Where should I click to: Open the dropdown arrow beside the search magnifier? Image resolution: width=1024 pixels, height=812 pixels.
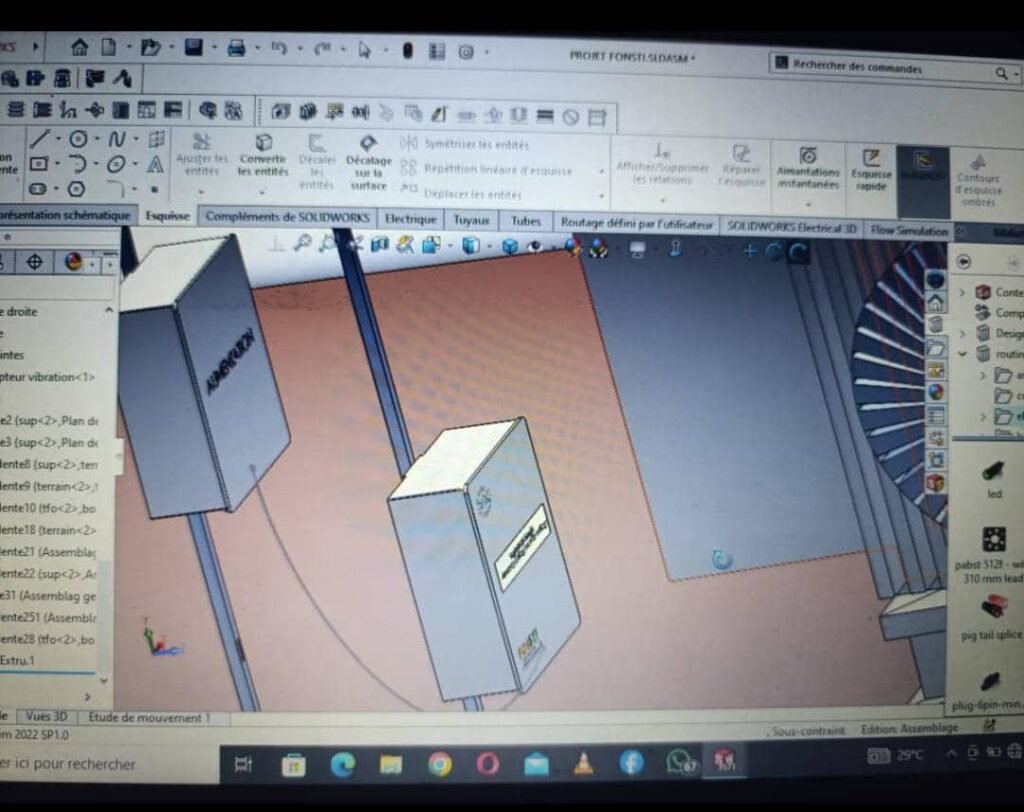pyautogui.click(x=1014, y=74)
